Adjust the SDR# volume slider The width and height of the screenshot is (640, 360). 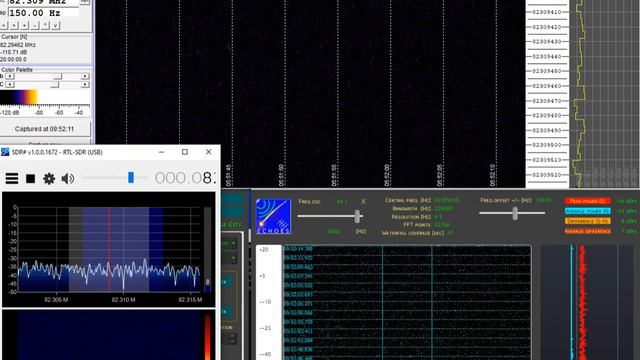point(131,178)
